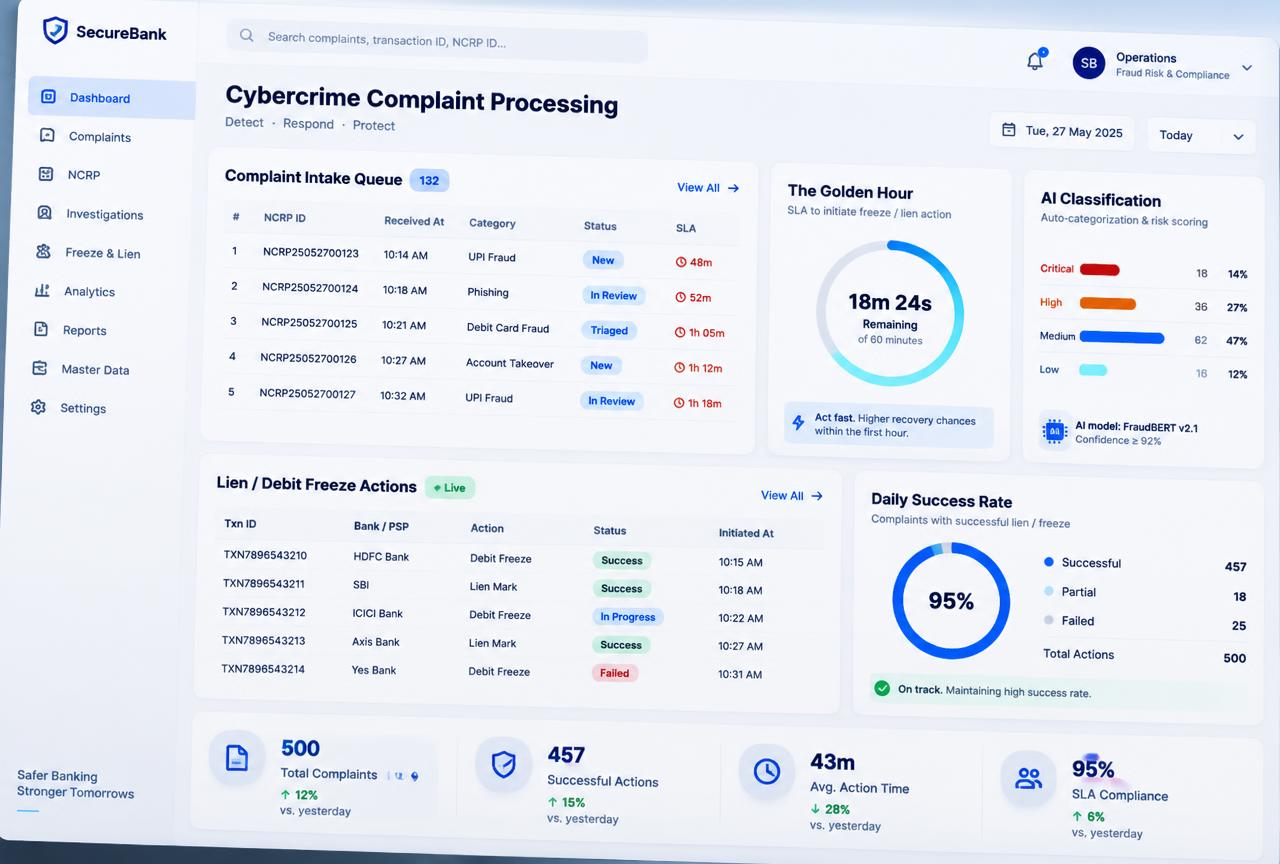Select transaction TXN7896543212
Image resolution: width=1280 pixels, height=864 pixels.
point(264,612)
